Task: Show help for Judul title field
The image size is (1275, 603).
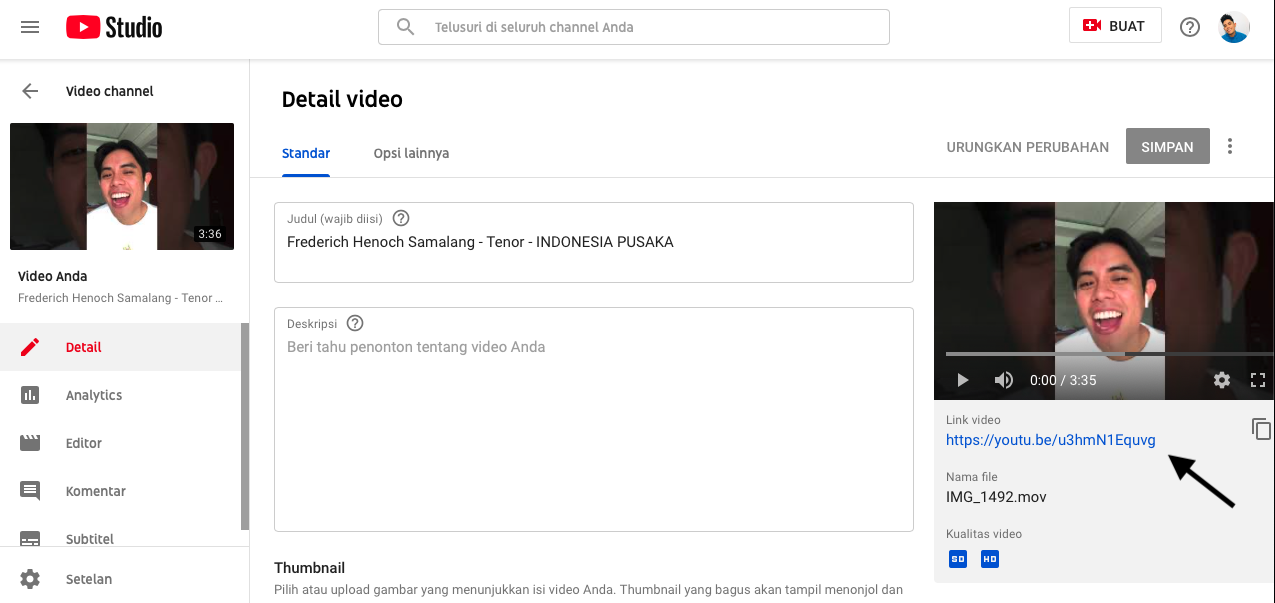Action: click(x=401, y=218)
